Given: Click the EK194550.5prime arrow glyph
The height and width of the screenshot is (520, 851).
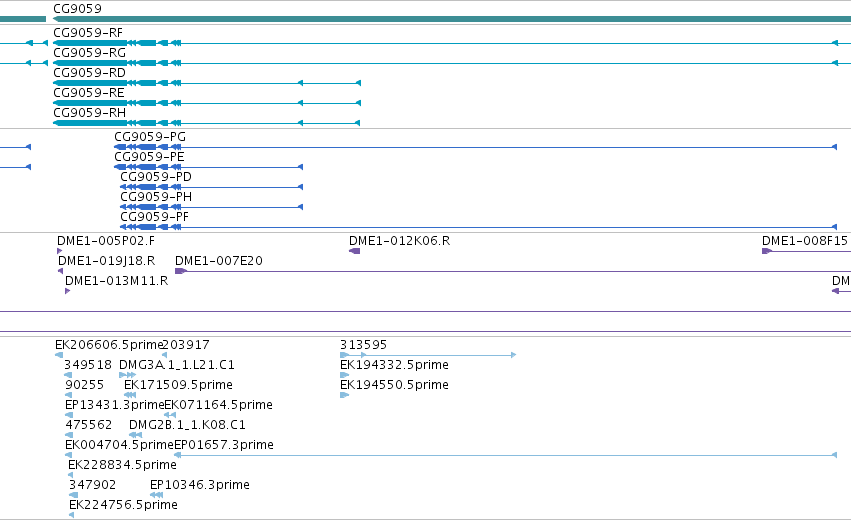Looking at the screenshot, I should [344, 395].
